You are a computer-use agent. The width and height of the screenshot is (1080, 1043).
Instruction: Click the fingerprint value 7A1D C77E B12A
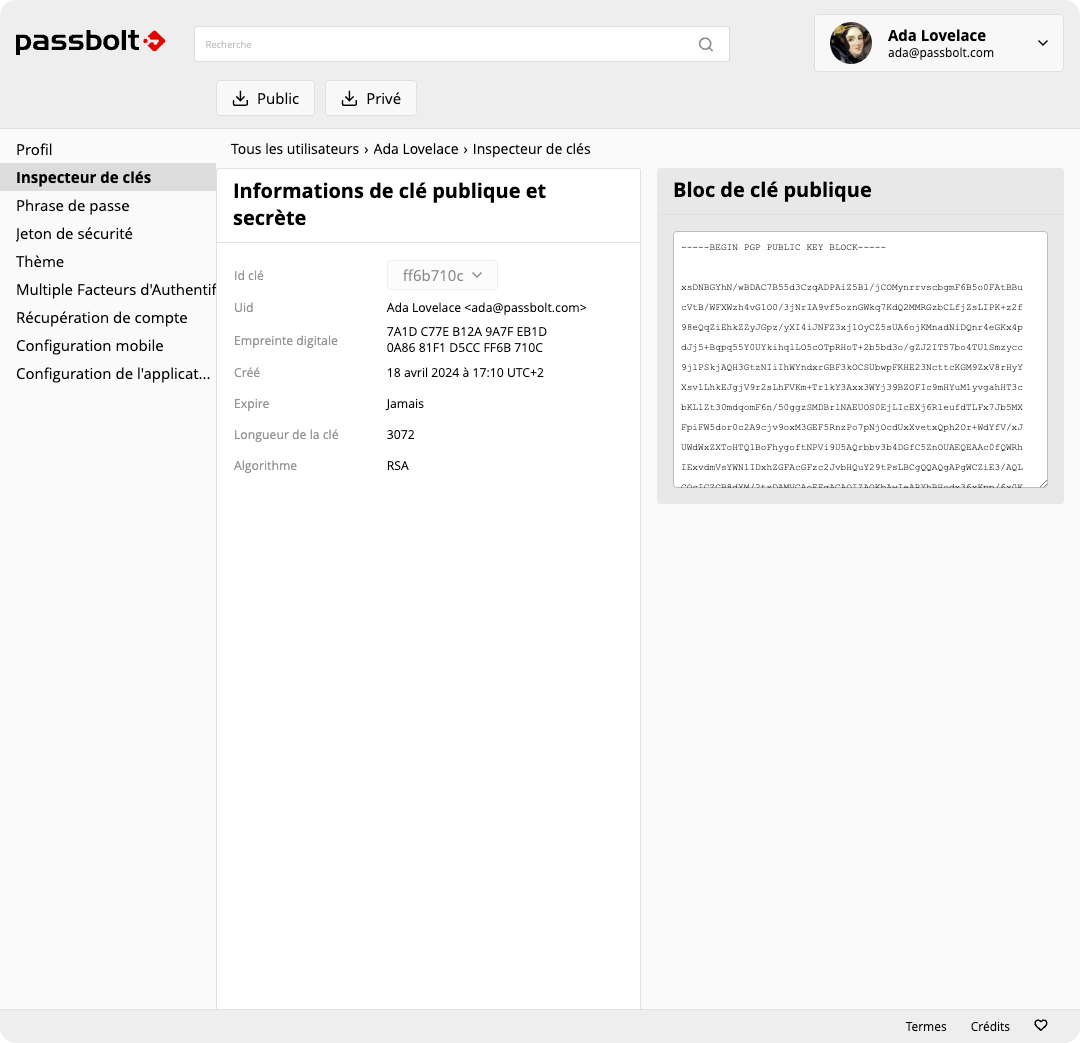coord(466,340)
